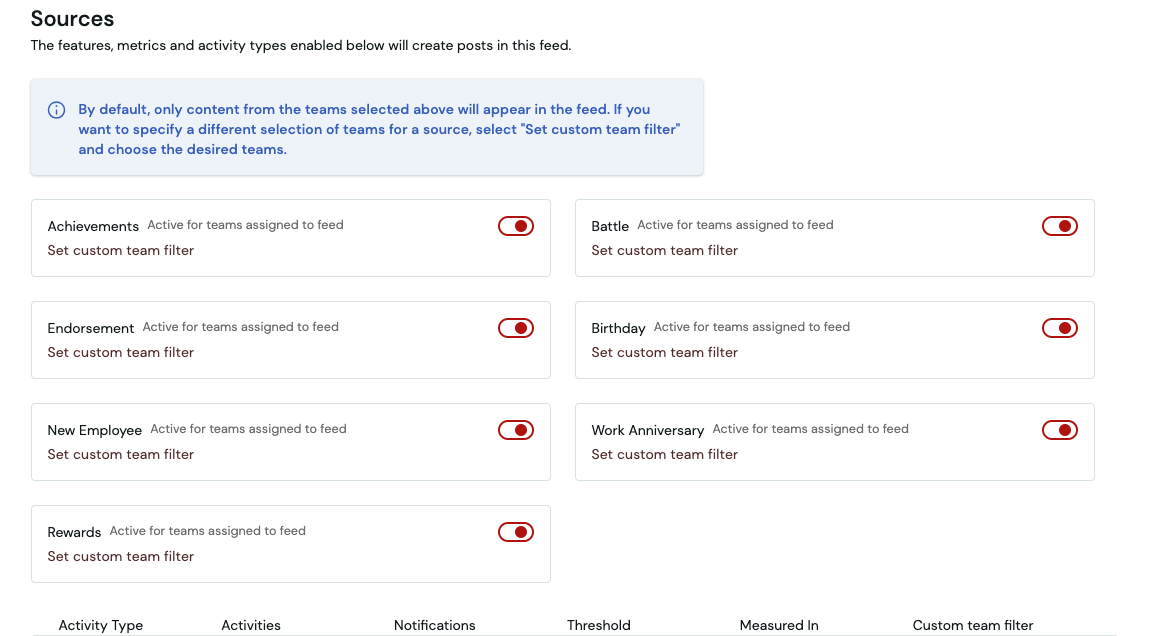1150x636 pixels.
Task: Disable the Work Anniversary toggle
Action: tap(1060, 430)
